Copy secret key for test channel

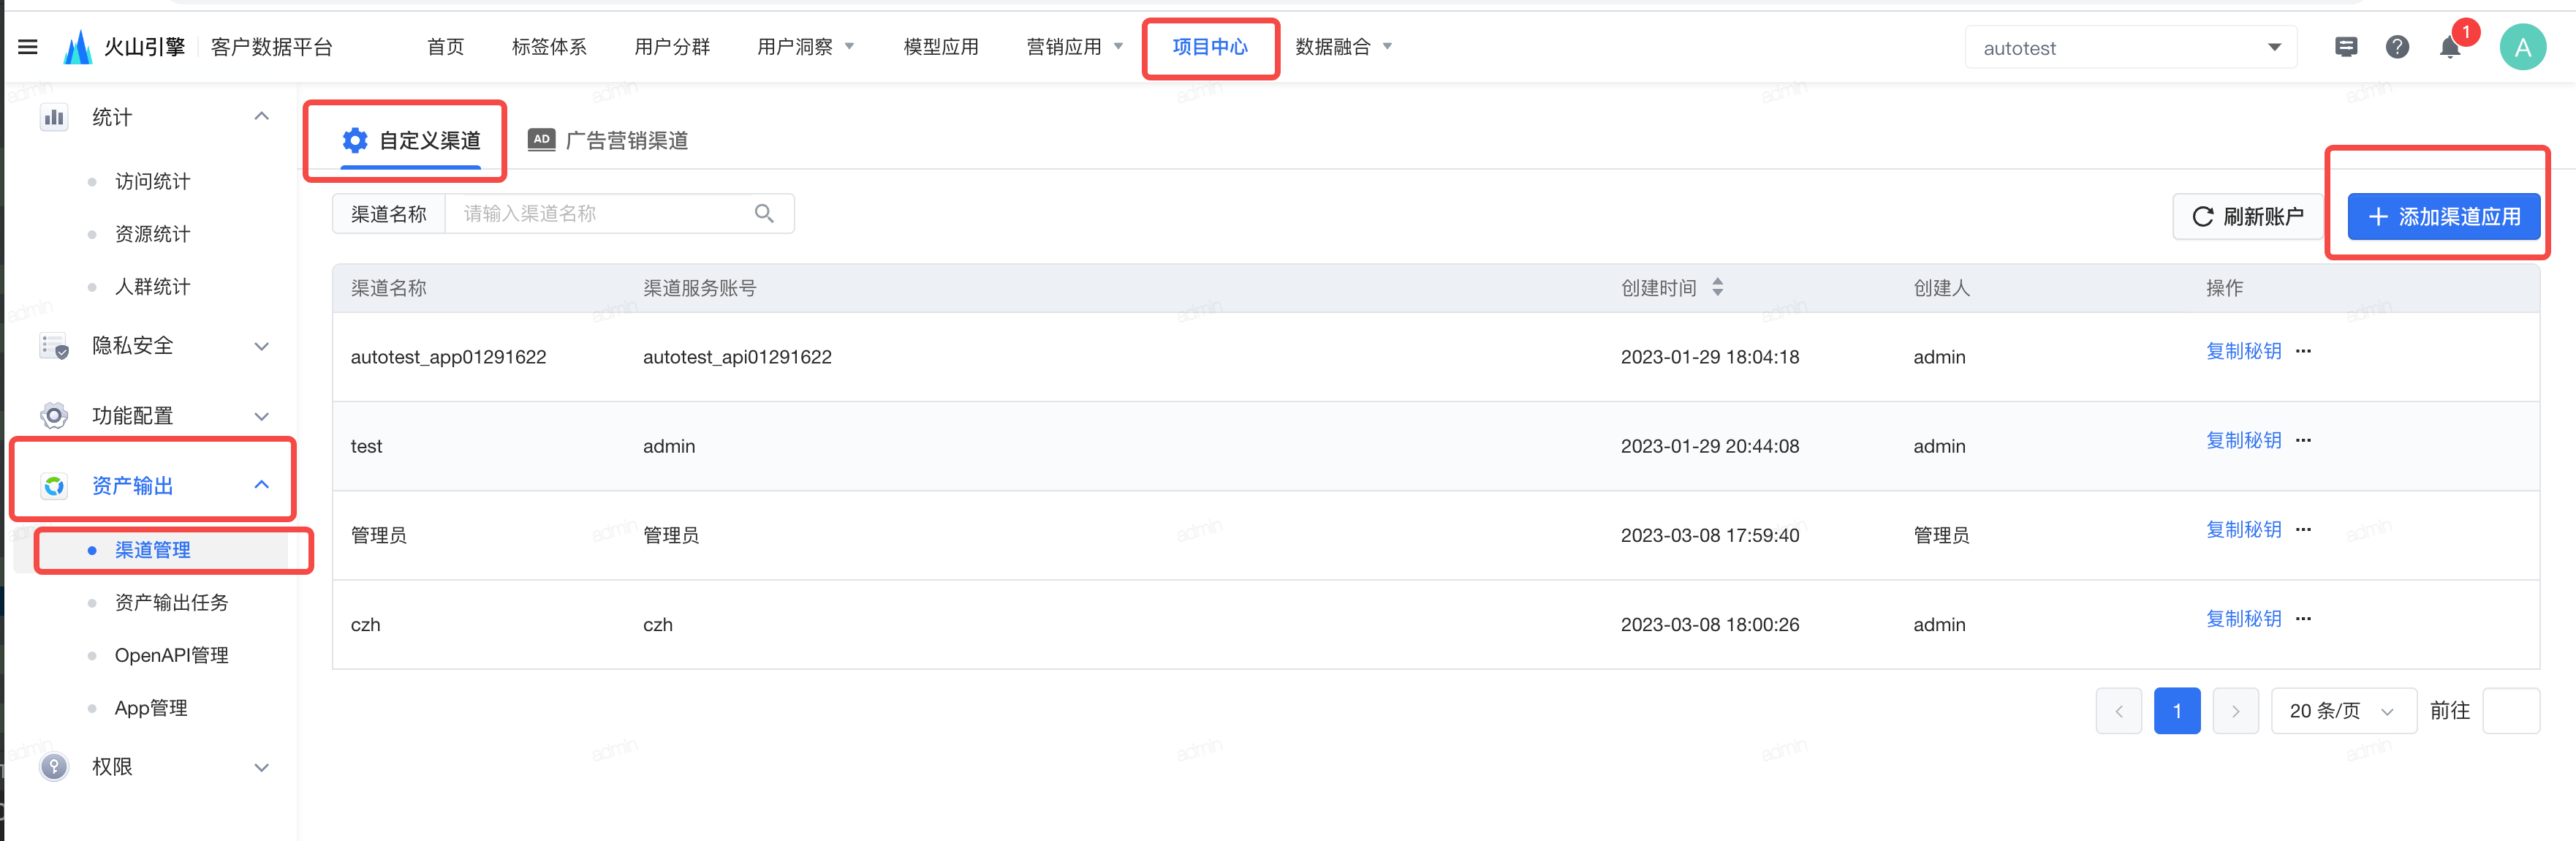[x=2243, y=440]
